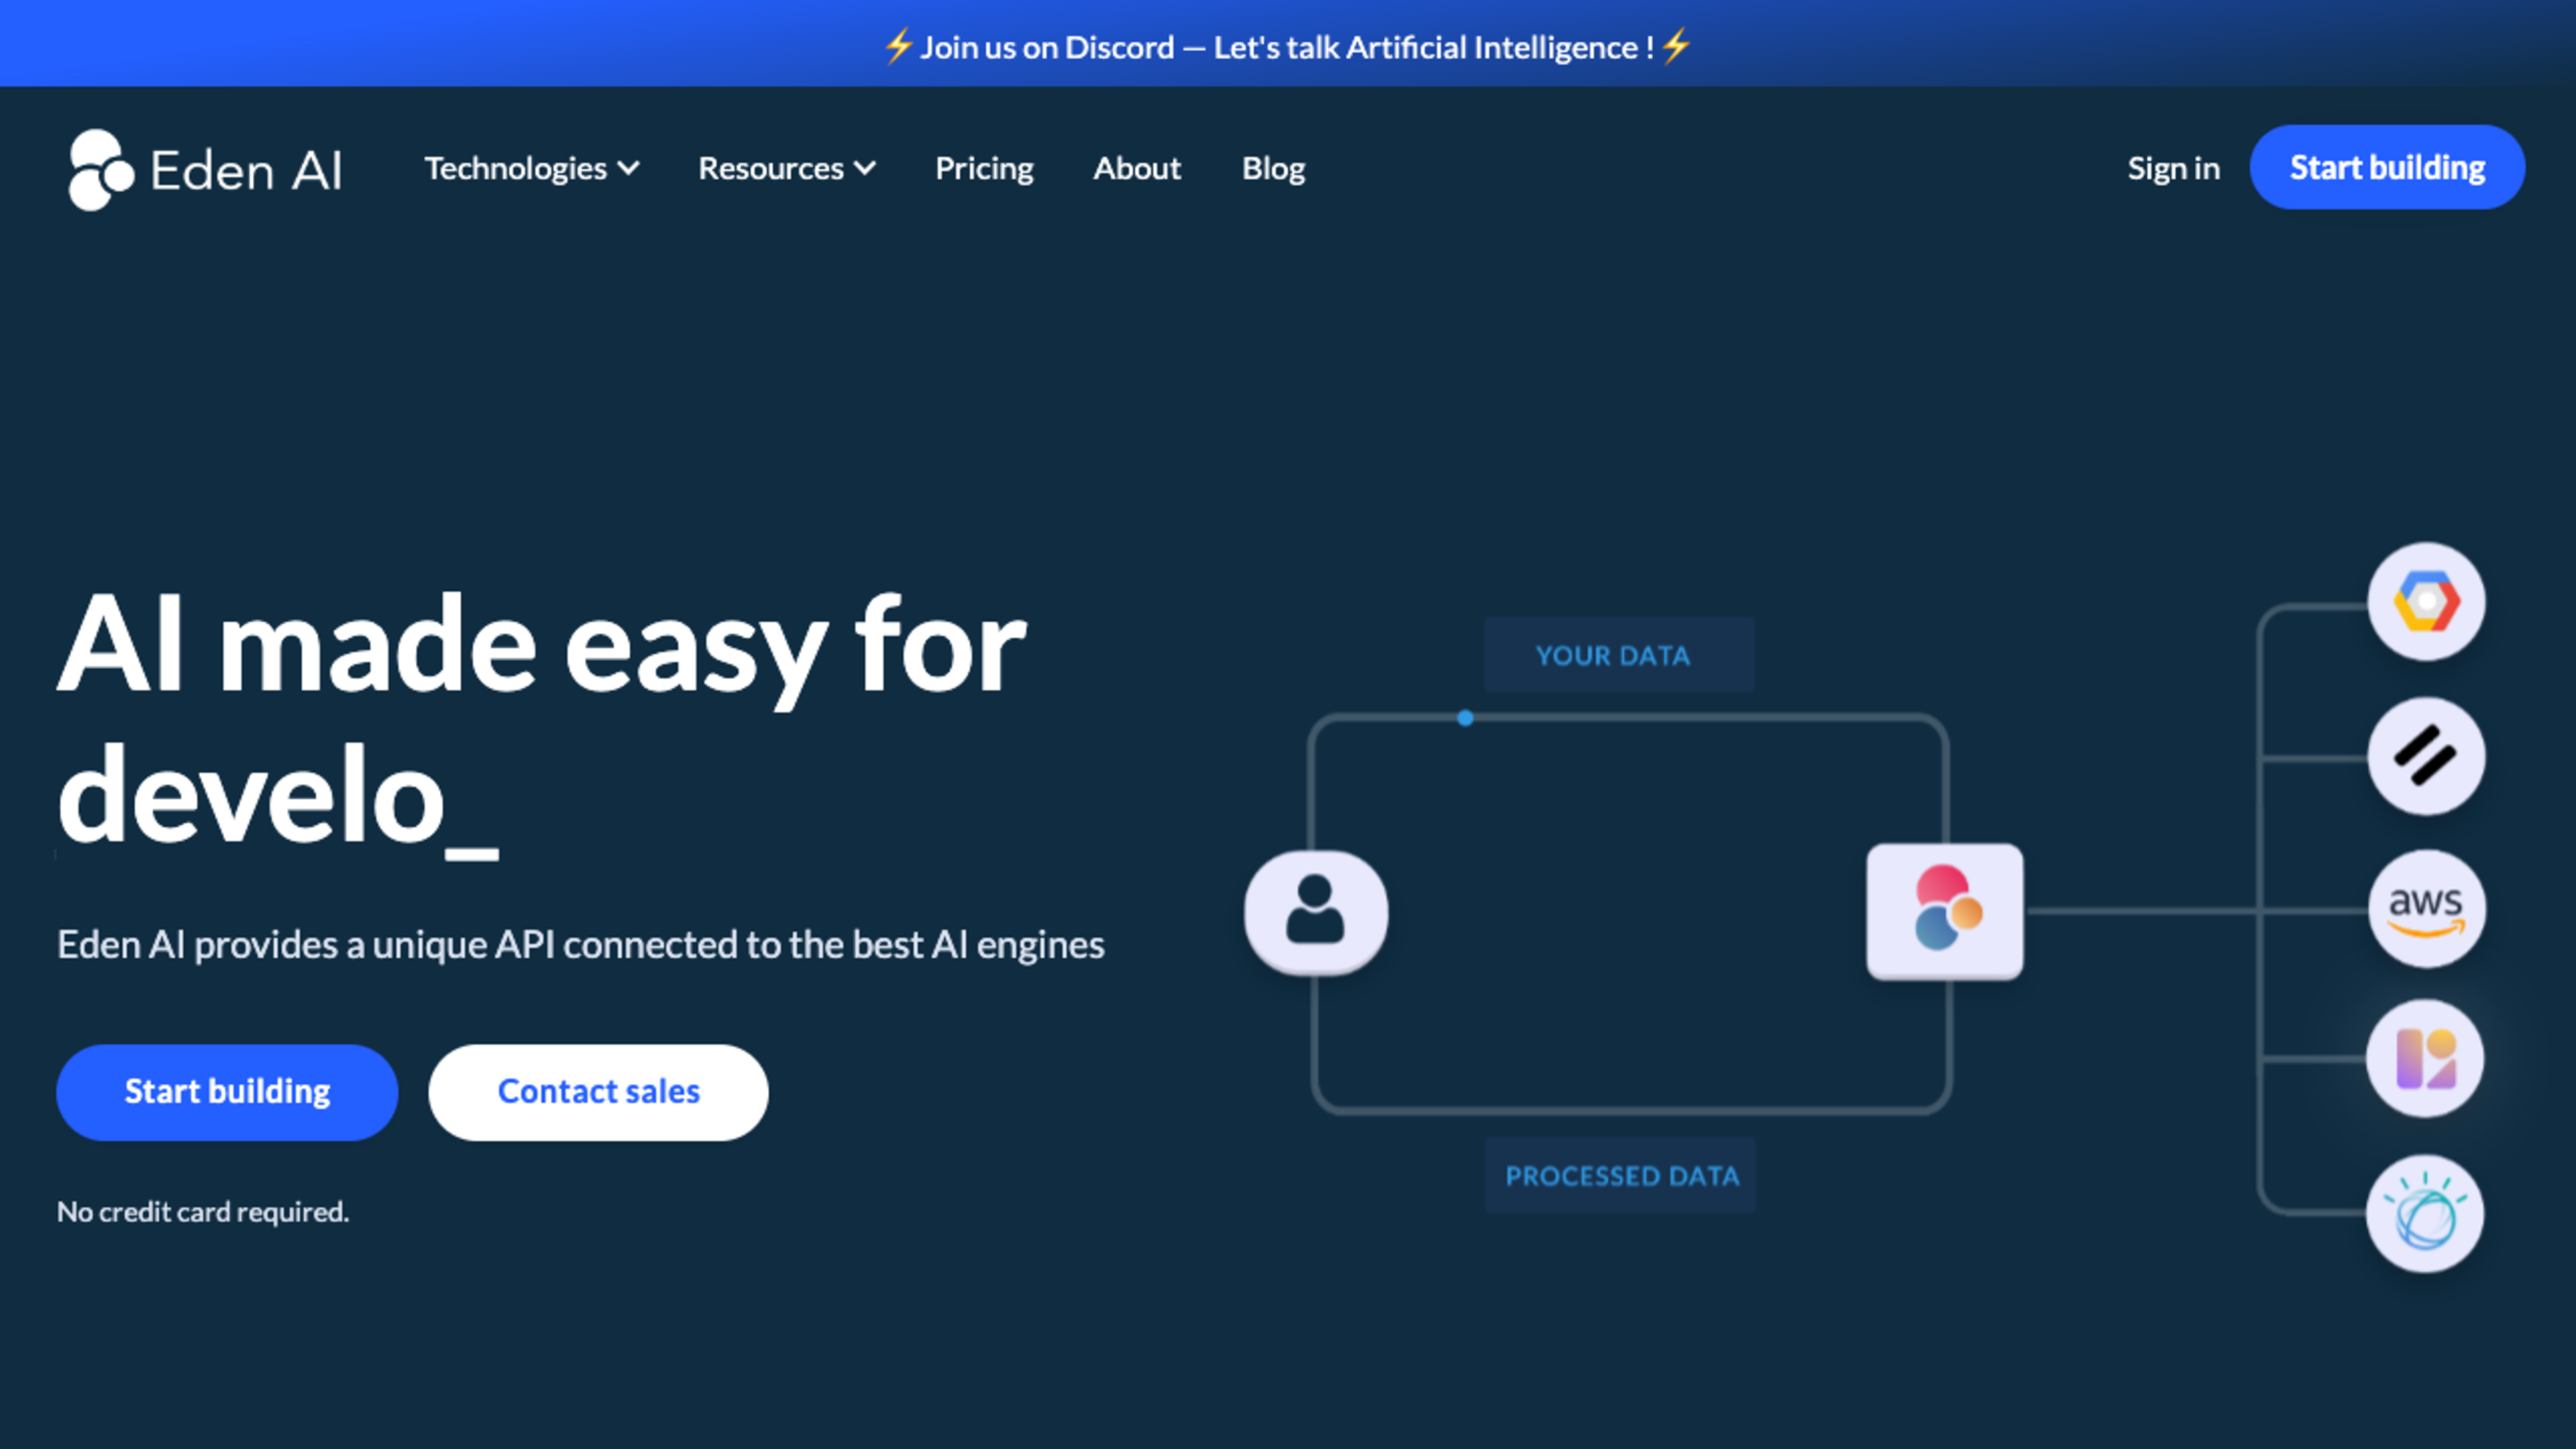
Task: Click Start building in the navbar
Action: click(2387, 167)
